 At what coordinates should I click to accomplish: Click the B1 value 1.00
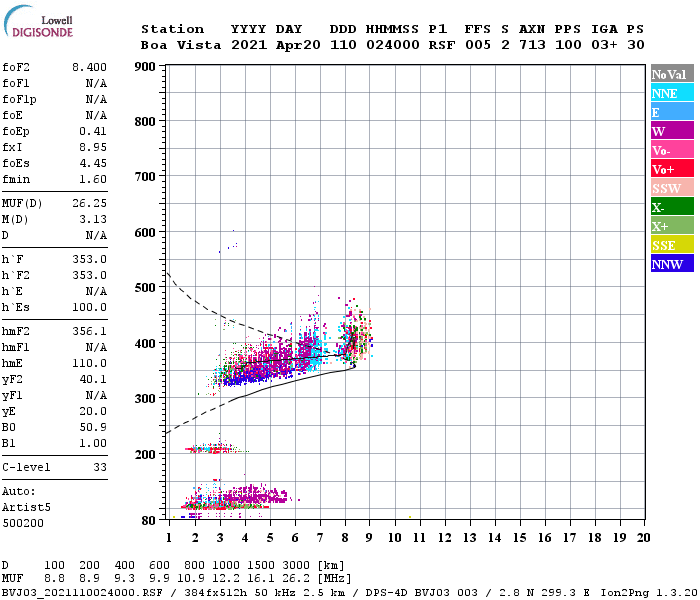[93, 444]
